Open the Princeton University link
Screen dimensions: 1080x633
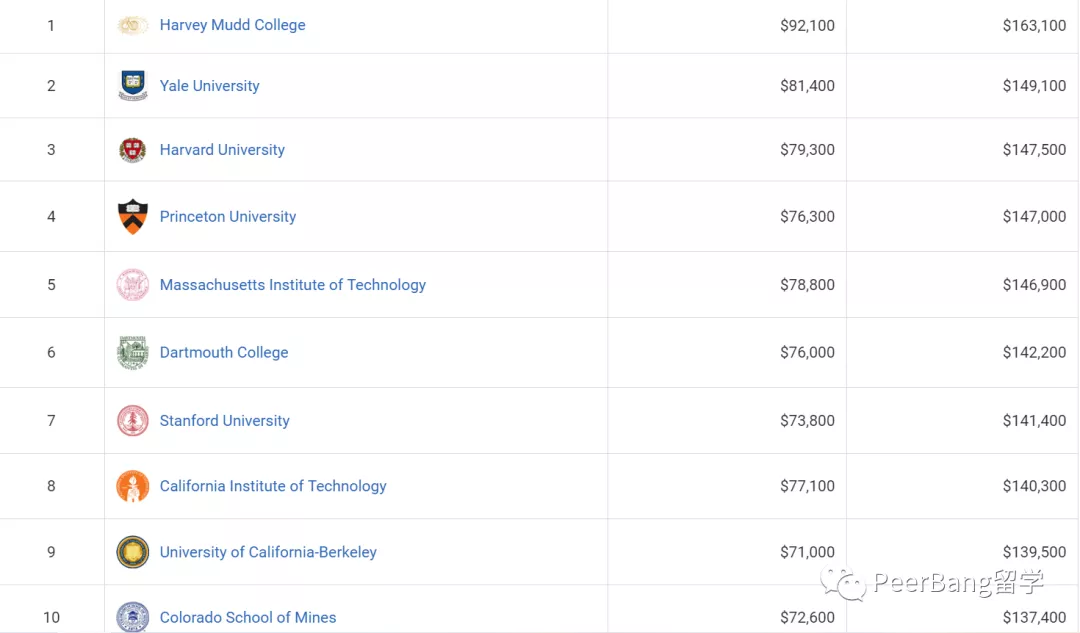coord(228,216)
